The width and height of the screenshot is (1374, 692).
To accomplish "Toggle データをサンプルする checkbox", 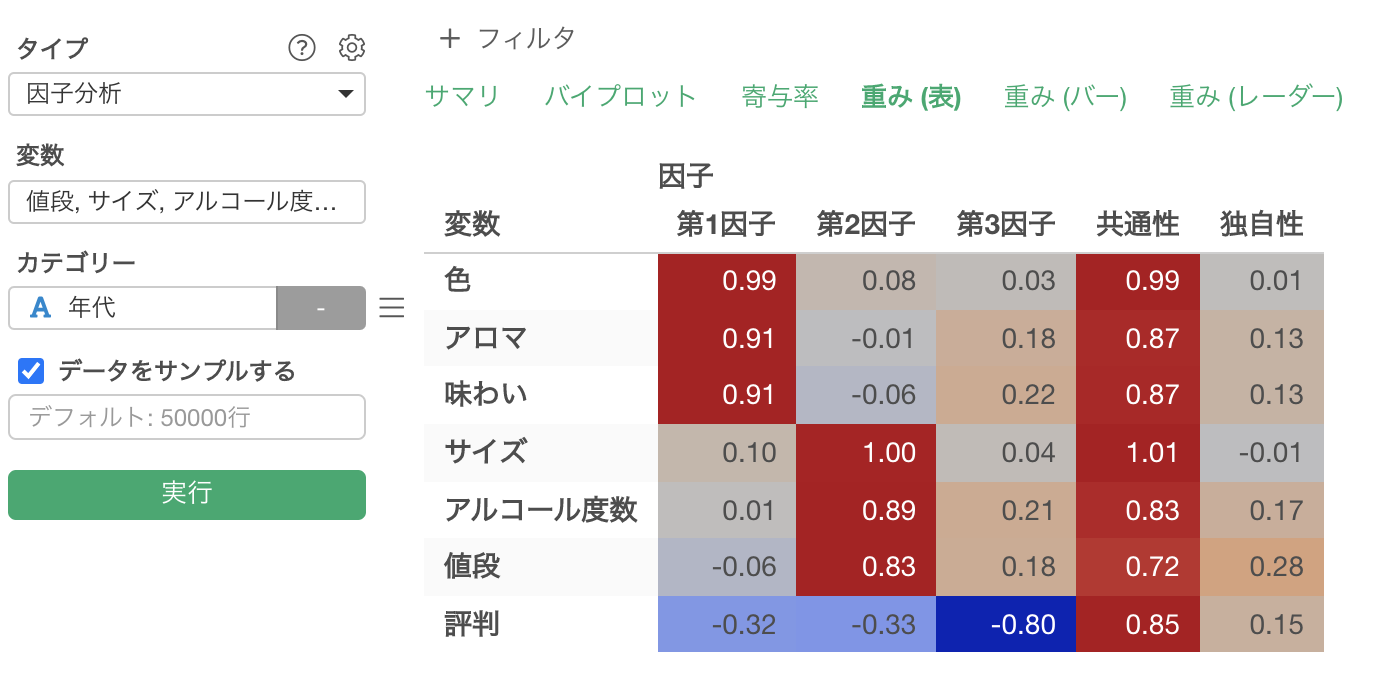I will pos(31,371).
